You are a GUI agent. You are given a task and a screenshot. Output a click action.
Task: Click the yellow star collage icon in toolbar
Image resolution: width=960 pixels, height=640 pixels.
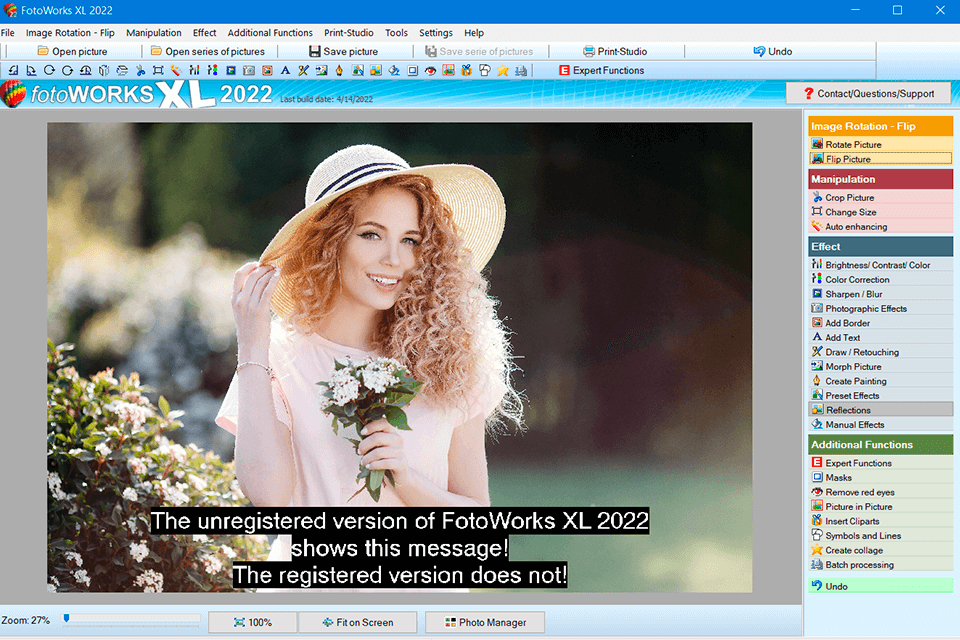point(503,70)
